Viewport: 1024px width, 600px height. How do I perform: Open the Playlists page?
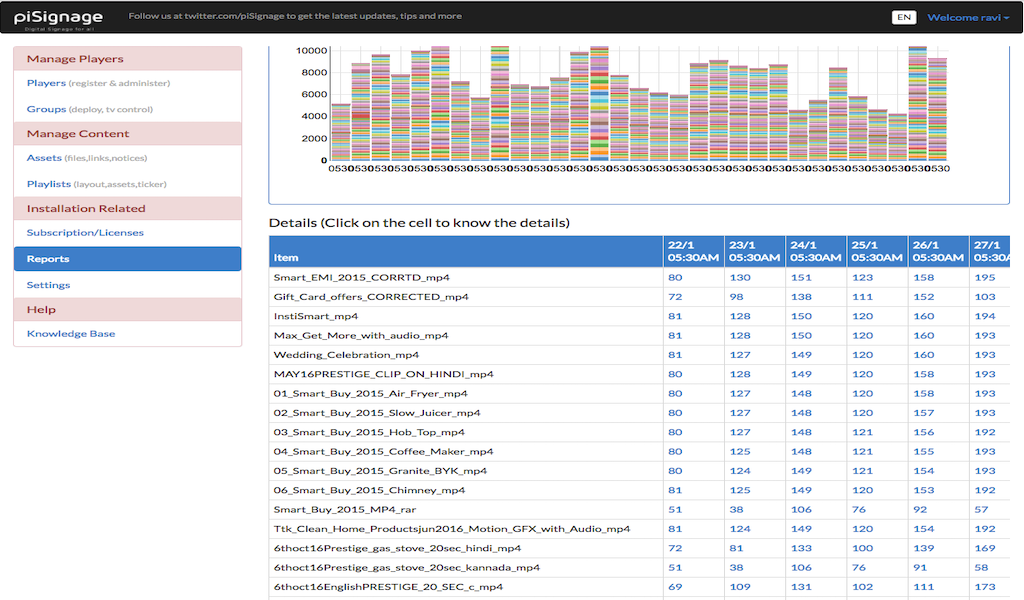tap(48, 184)
